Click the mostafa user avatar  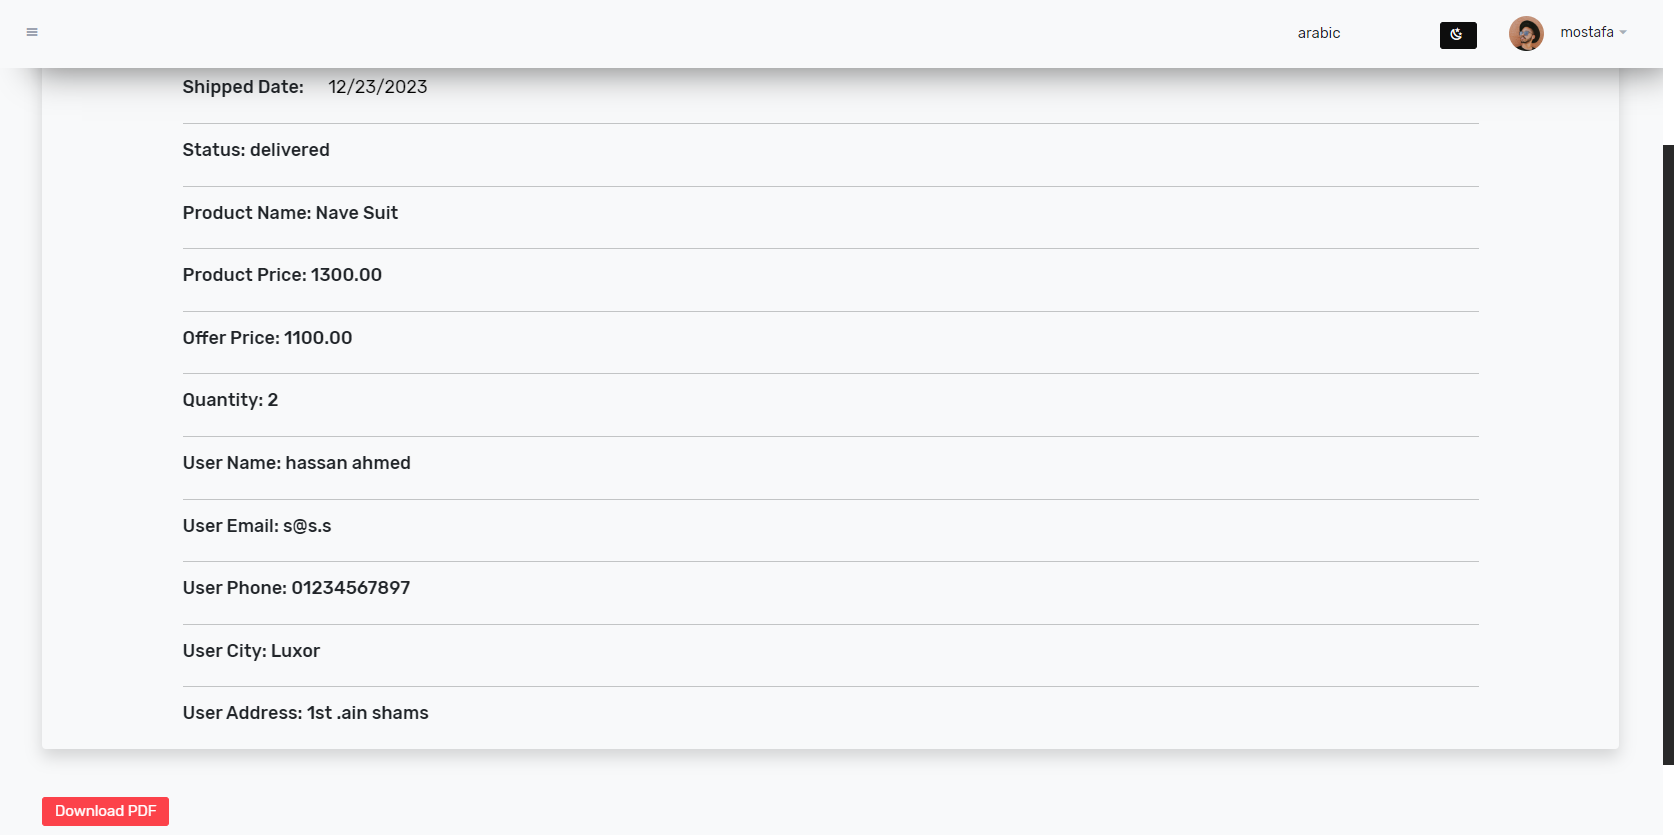1526,33
